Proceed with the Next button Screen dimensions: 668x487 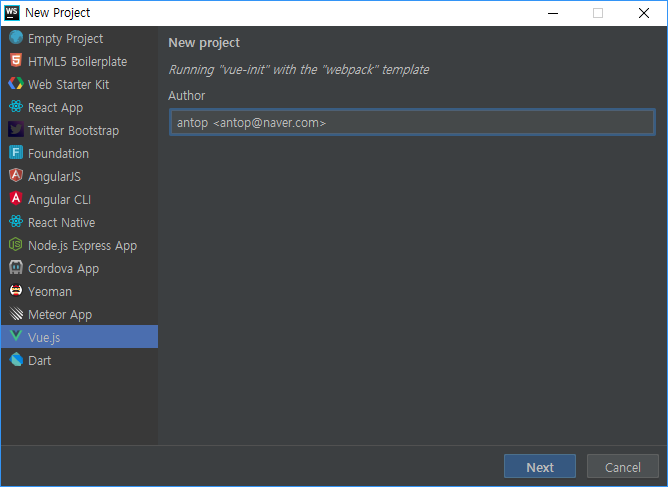click(x=540, y=467)
